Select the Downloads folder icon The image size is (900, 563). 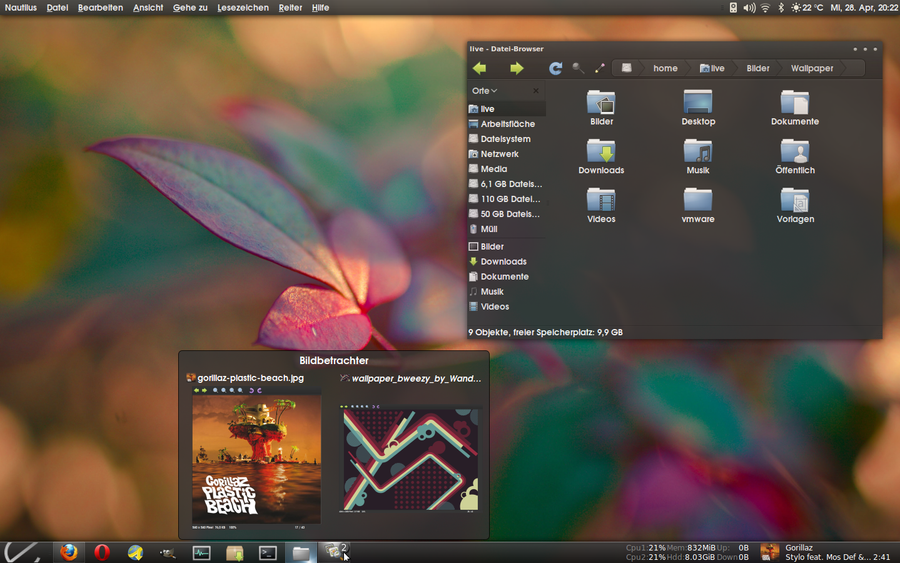(601, 152)
